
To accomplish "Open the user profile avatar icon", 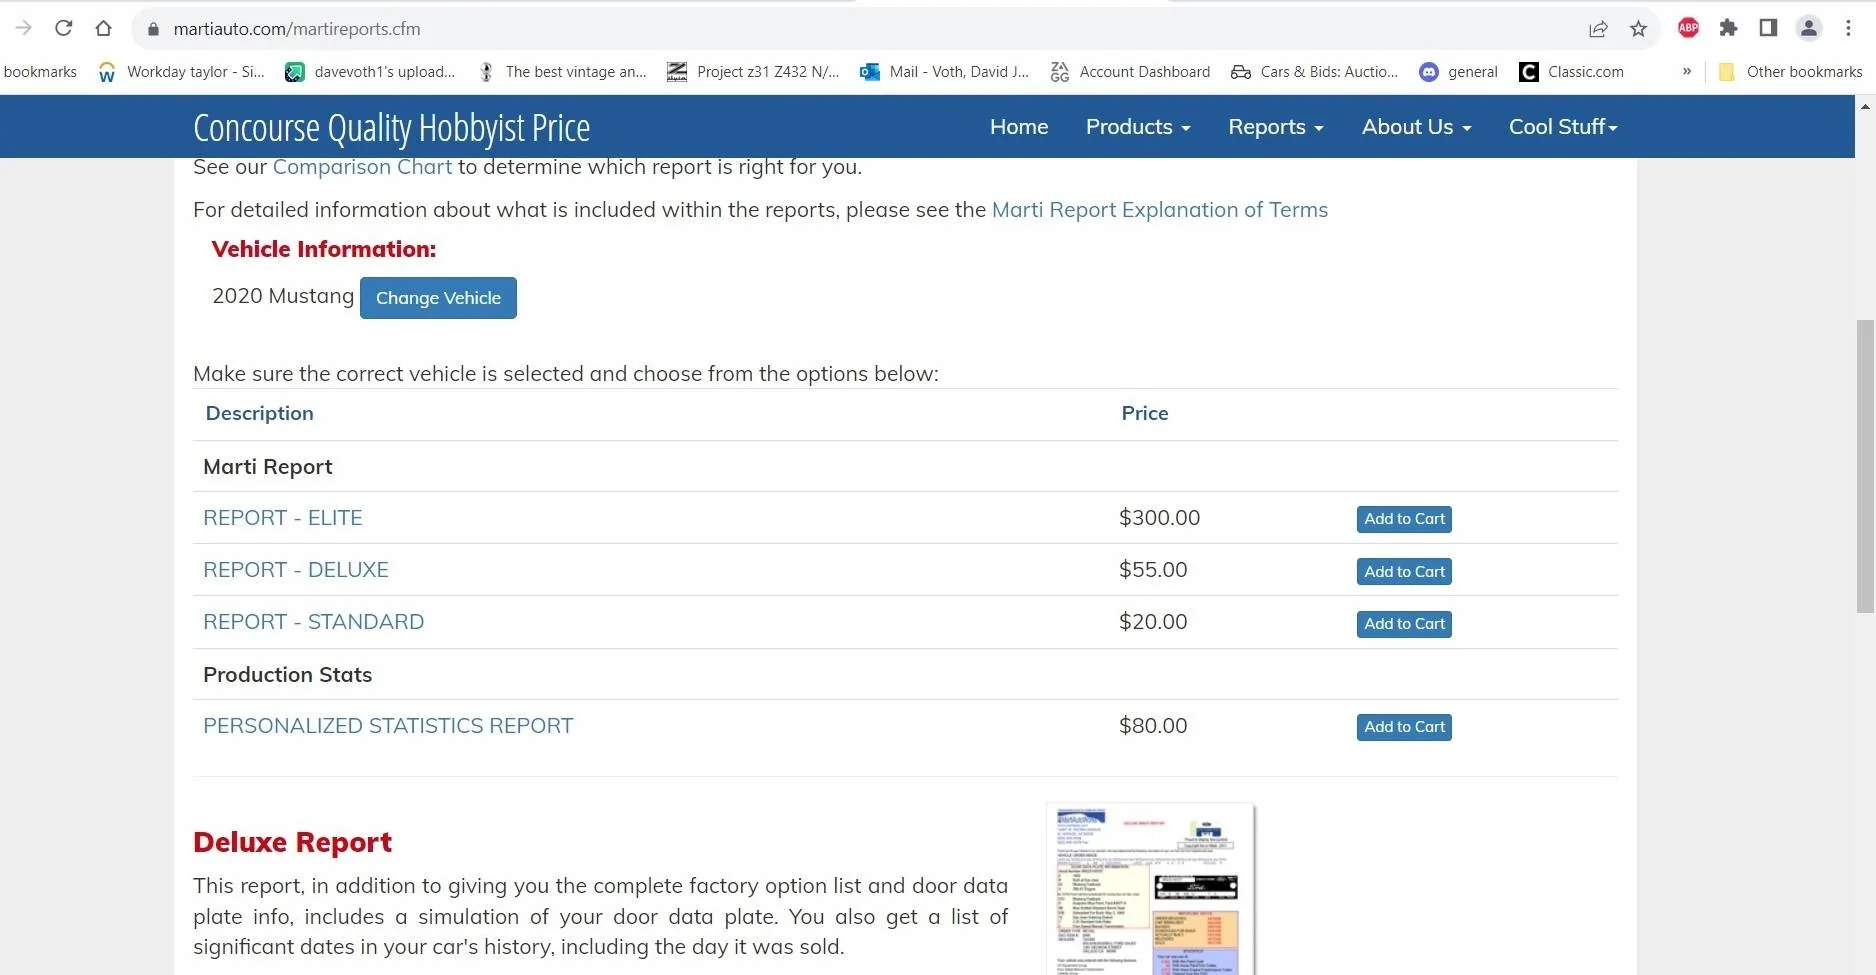I will click(1808, 28).
